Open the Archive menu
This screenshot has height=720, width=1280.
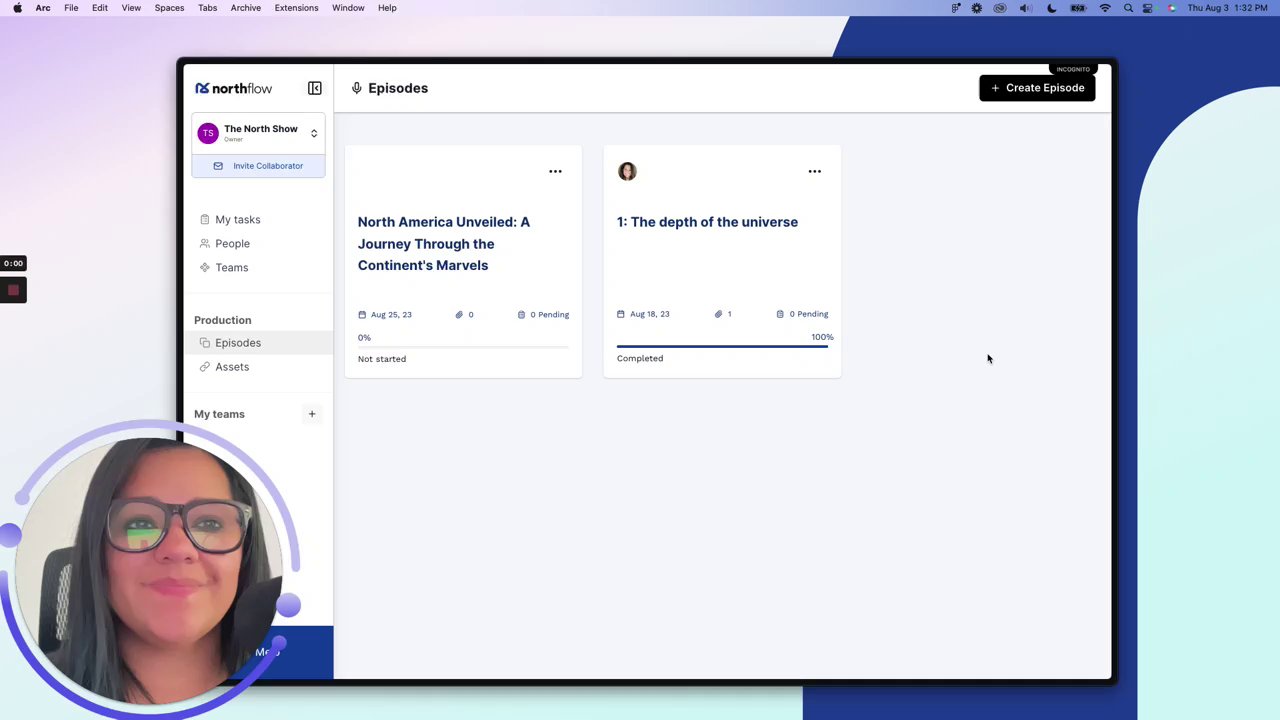[x=245, y=8]
